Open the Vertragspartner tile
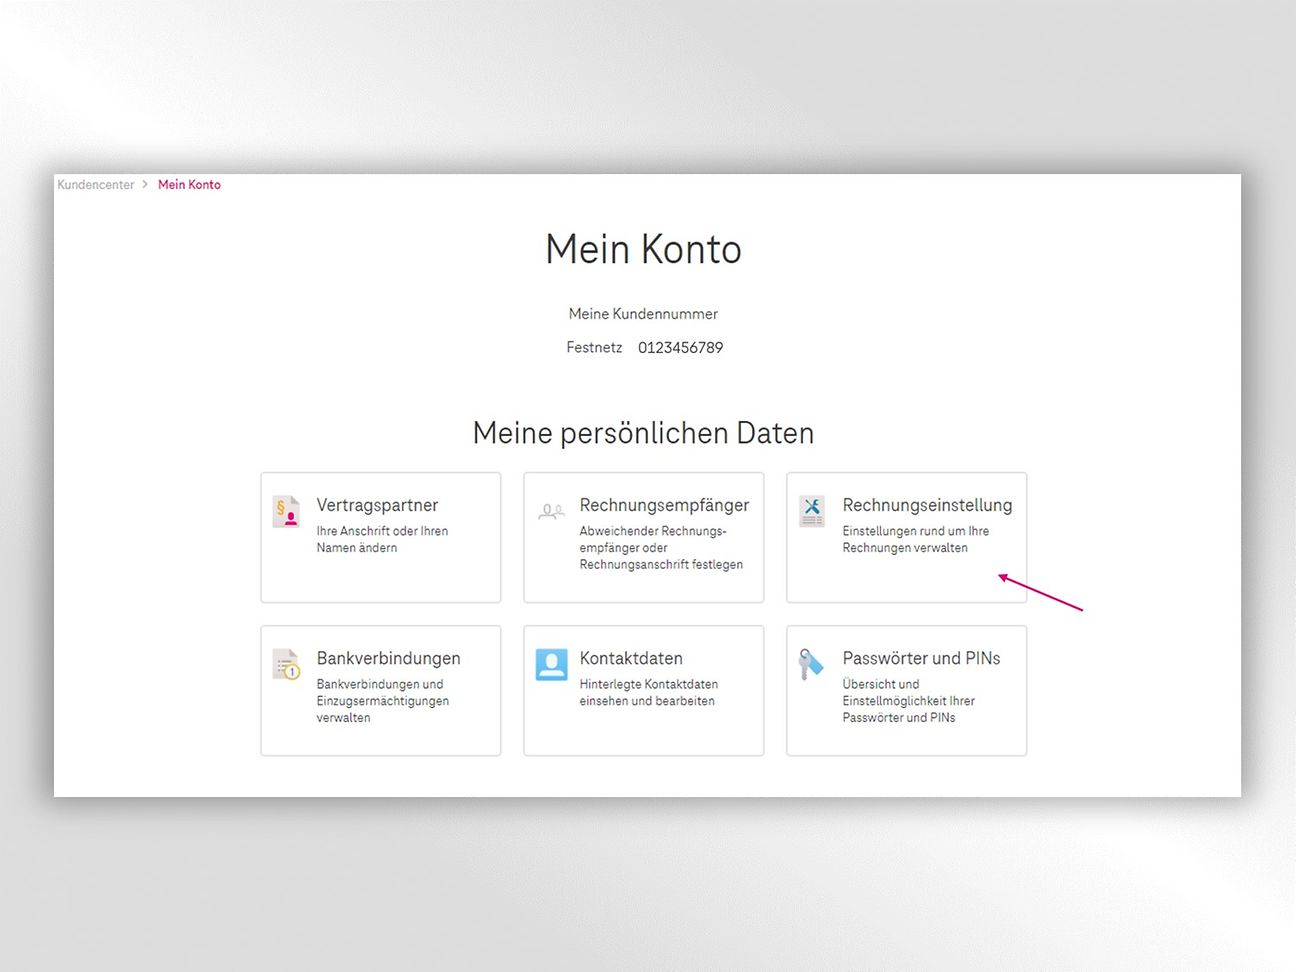Image resolution: width=1296 pixels, height=972 pixels. (380, 537)
